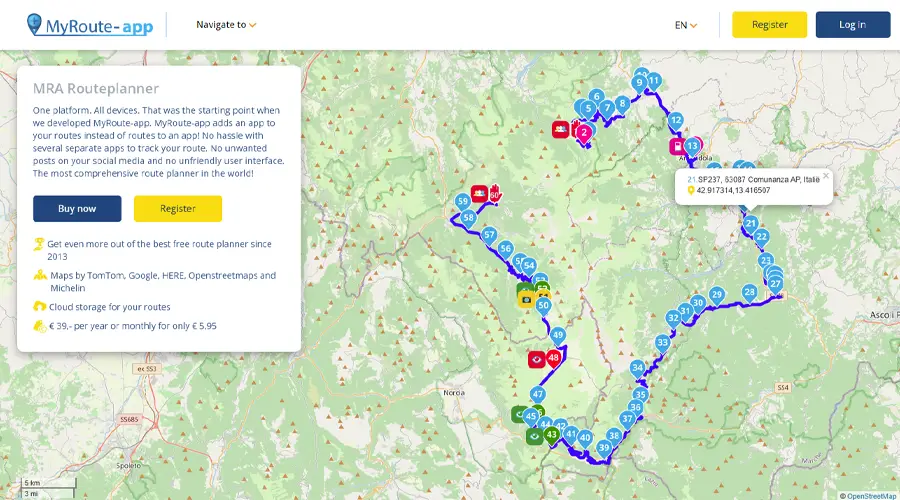The height and width of the screenshot is (500, 900).
Task: Open the EN language dropdown
Action: 685,25
